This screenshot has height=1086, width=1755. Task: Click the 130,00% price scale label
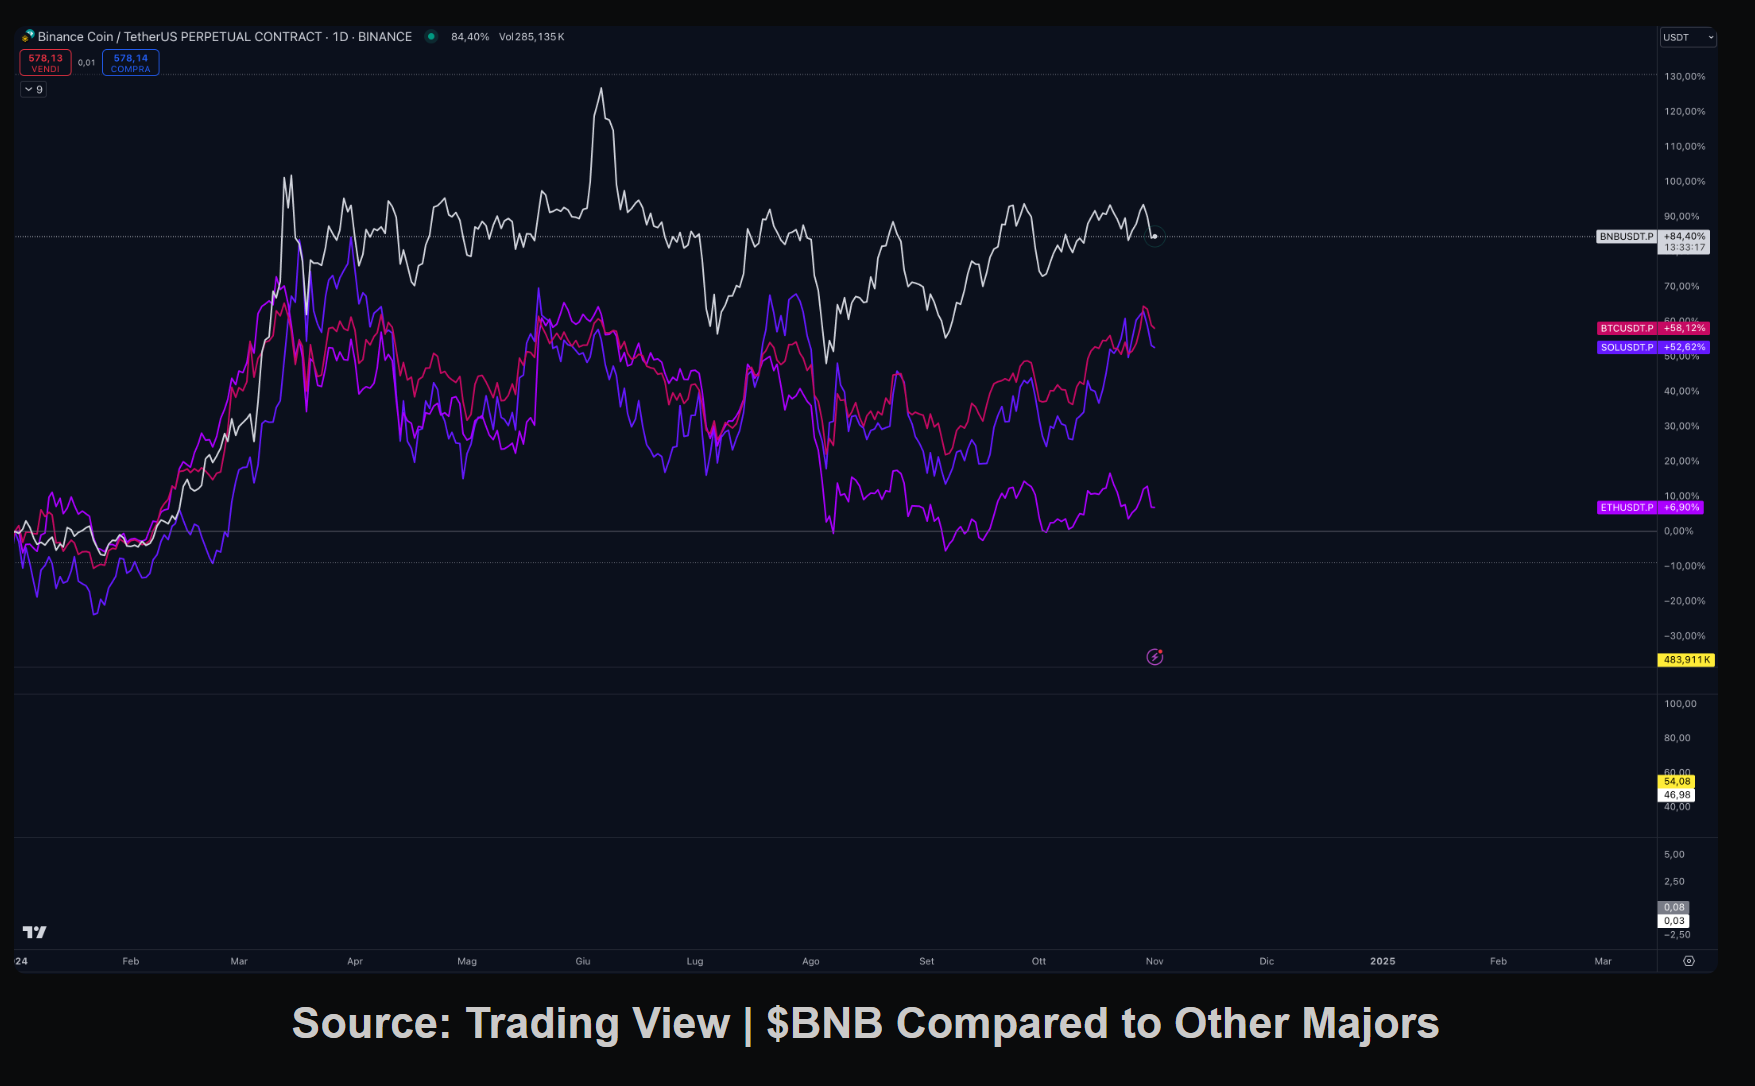click(1685, 77)
